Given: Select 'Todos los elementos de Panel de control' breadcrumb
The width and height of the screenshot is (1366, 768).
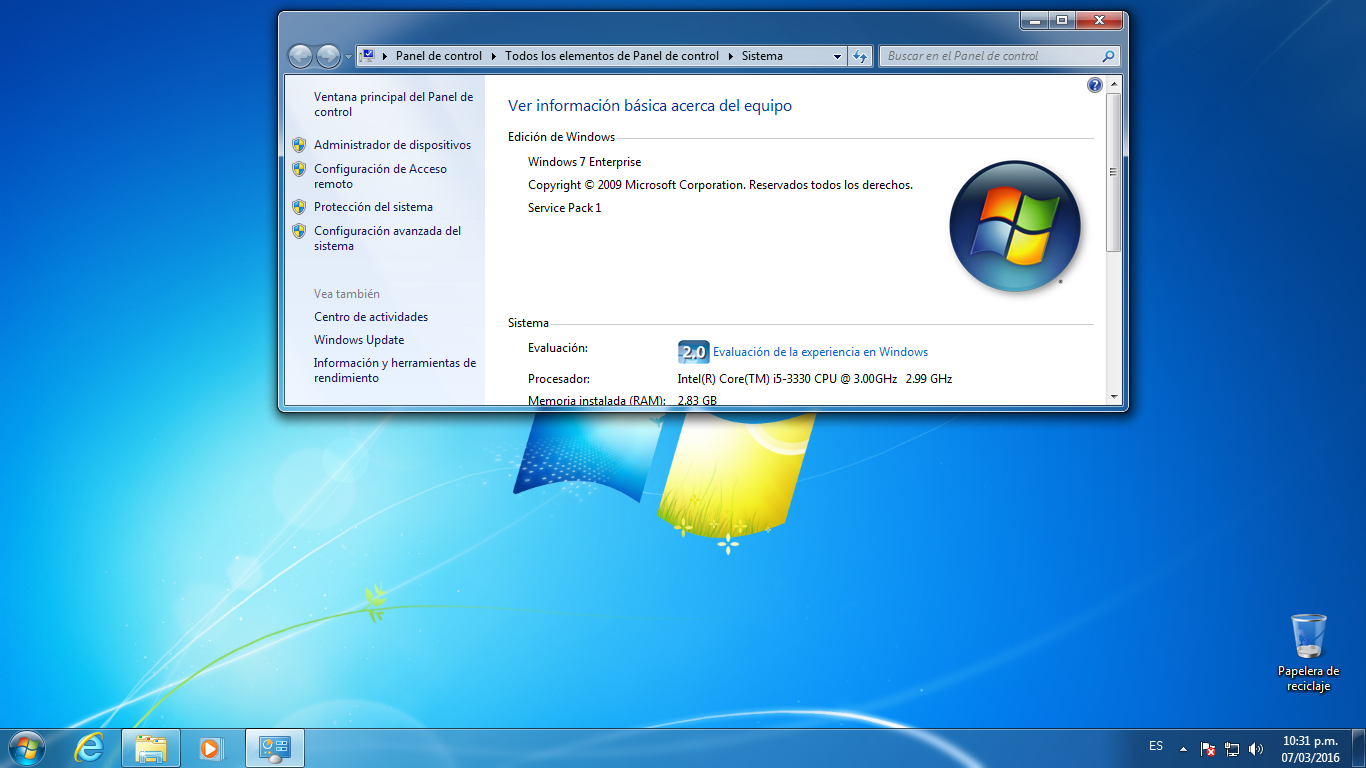Looking at the screenshot, I should [x=611, y=56].
